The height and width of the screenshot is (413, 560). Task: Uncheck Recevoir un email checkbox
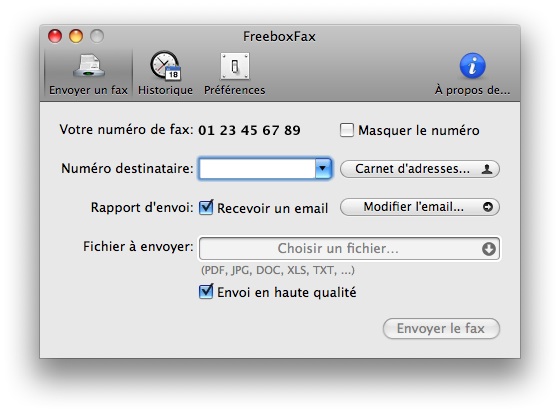pos(206,207)
